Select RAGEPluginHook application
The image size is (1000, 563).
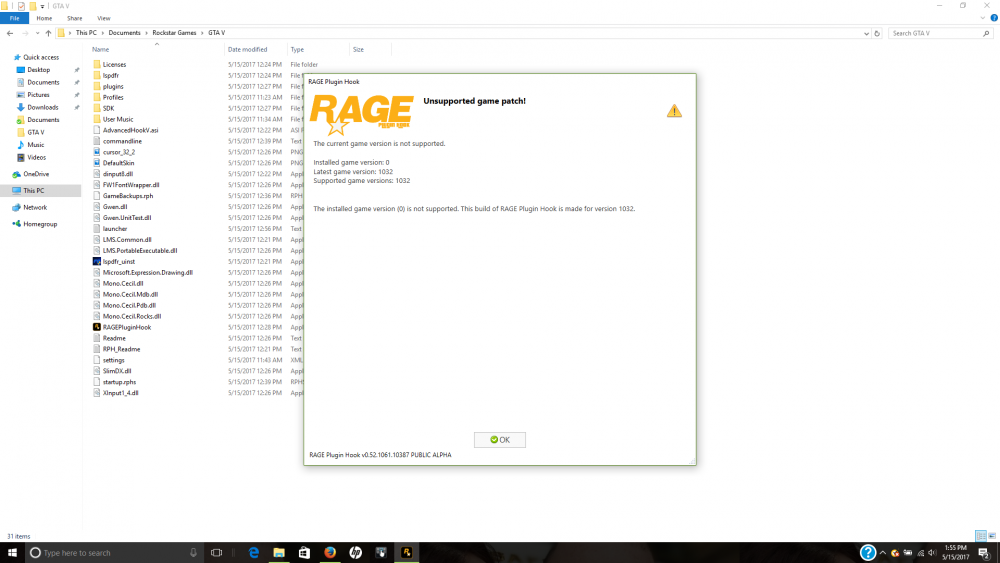coord(126,327)
